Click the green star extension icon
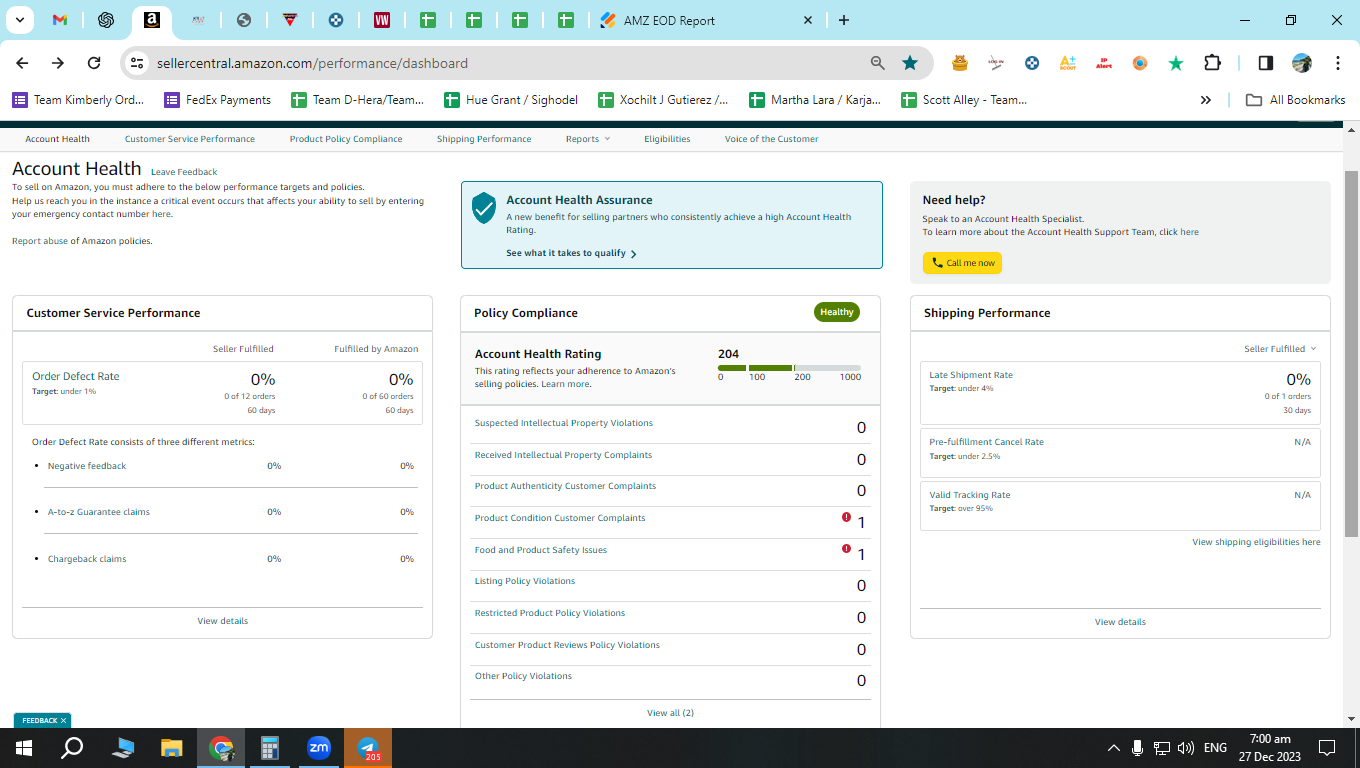Viewport: 1360px width, 768px height. tap(1176, 63)
